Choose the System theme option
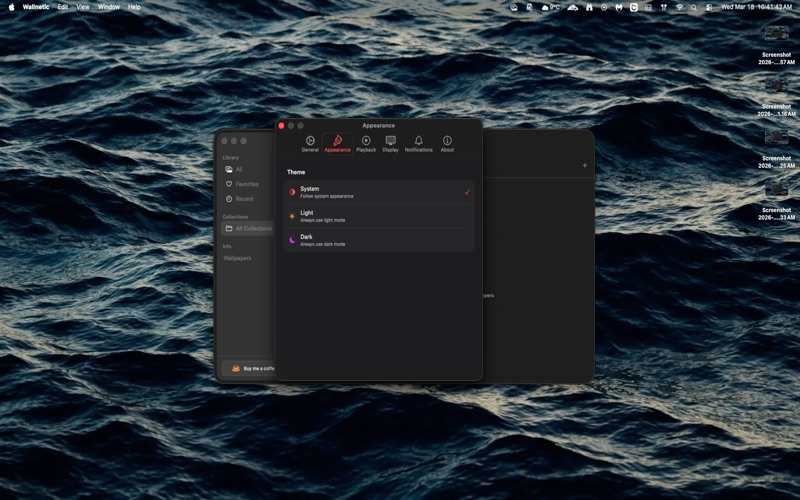The width and height of the screenshot is (800, 500). [379, 192]
